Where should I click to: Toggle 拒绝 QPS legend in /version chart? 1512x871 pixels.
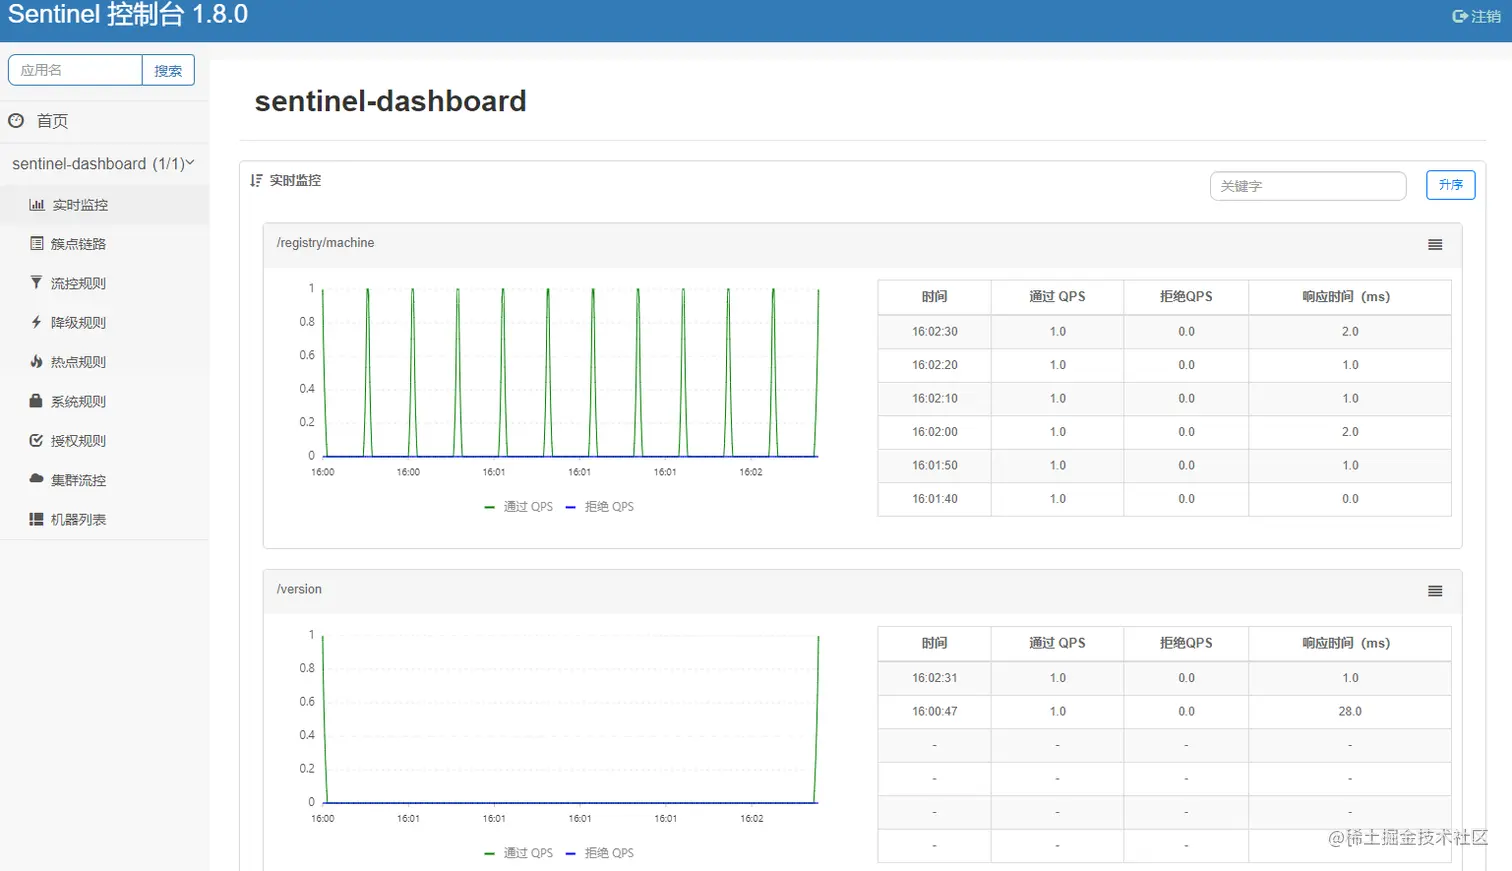coord(600,853)
